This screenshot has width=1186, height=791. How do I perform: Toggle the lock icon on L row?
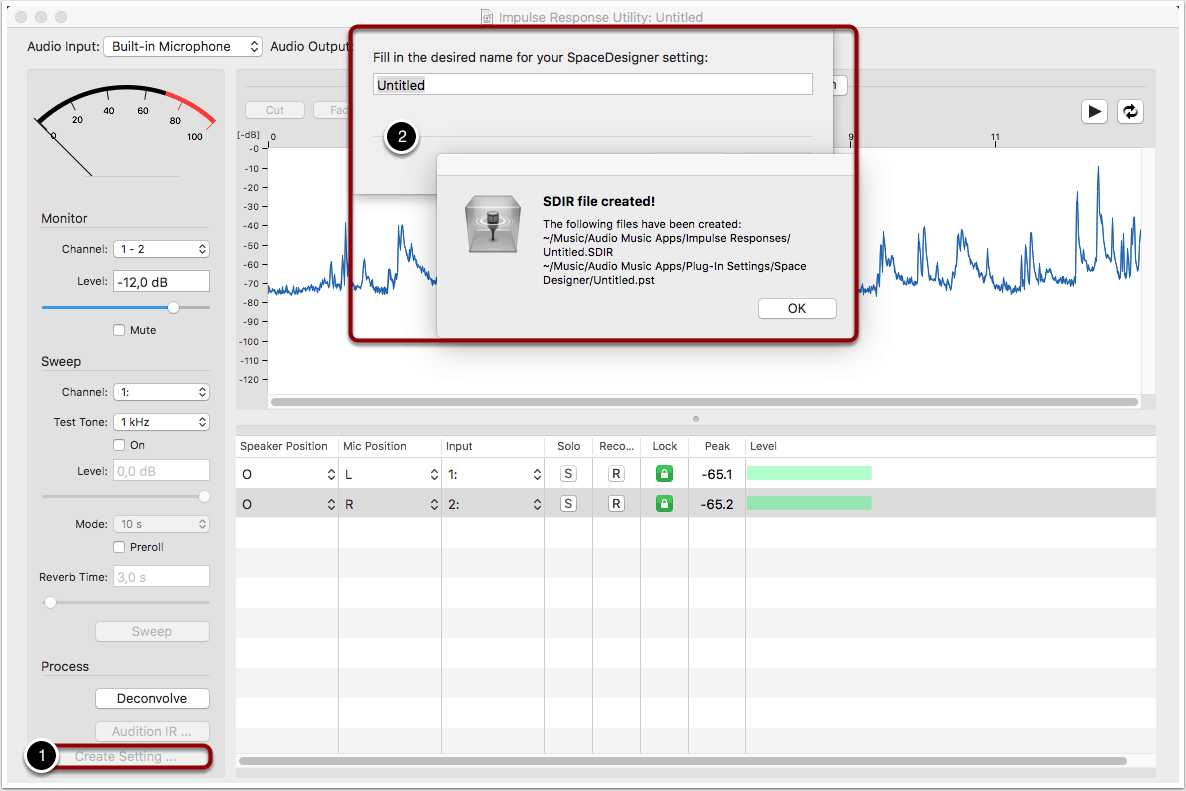pos(664,473)
